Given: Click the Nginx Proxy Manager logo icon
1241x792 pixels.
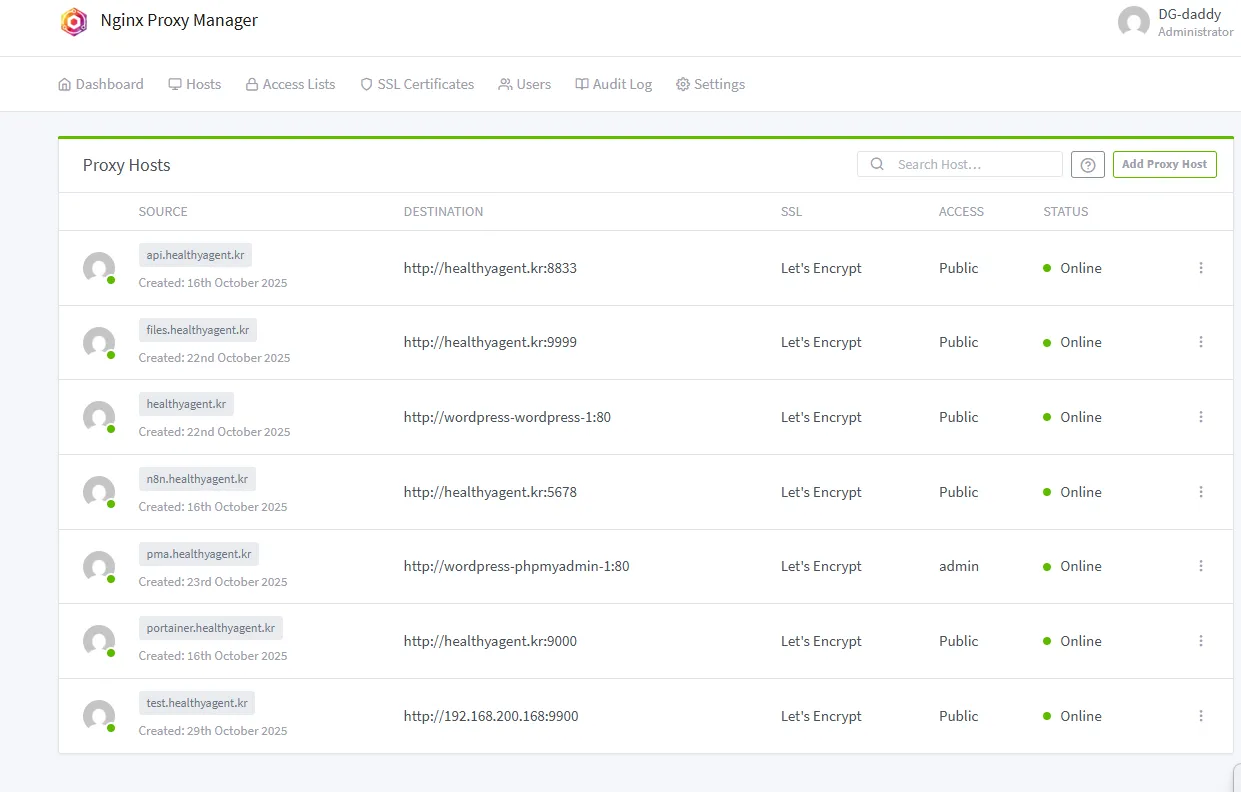Looking at the screenshot, I should point(74,21).
